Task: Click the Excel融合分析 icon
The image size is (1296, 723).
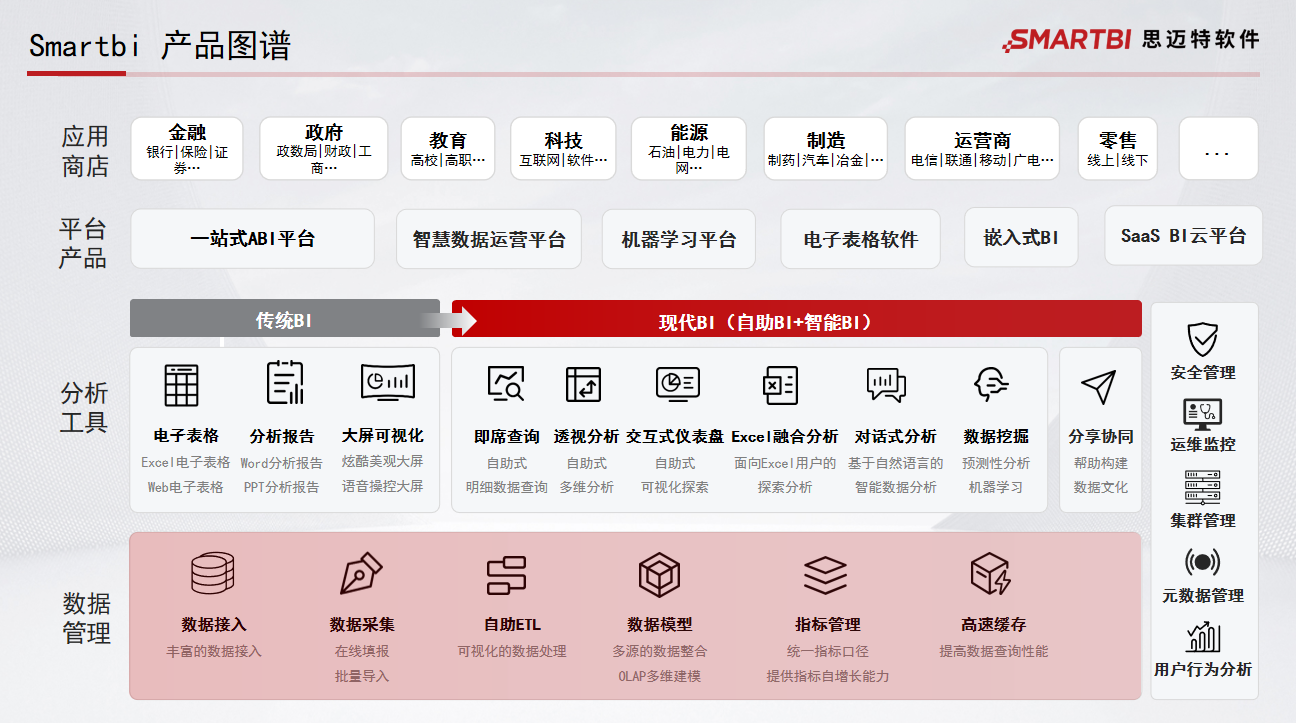Action: click(x=779, y=384)
